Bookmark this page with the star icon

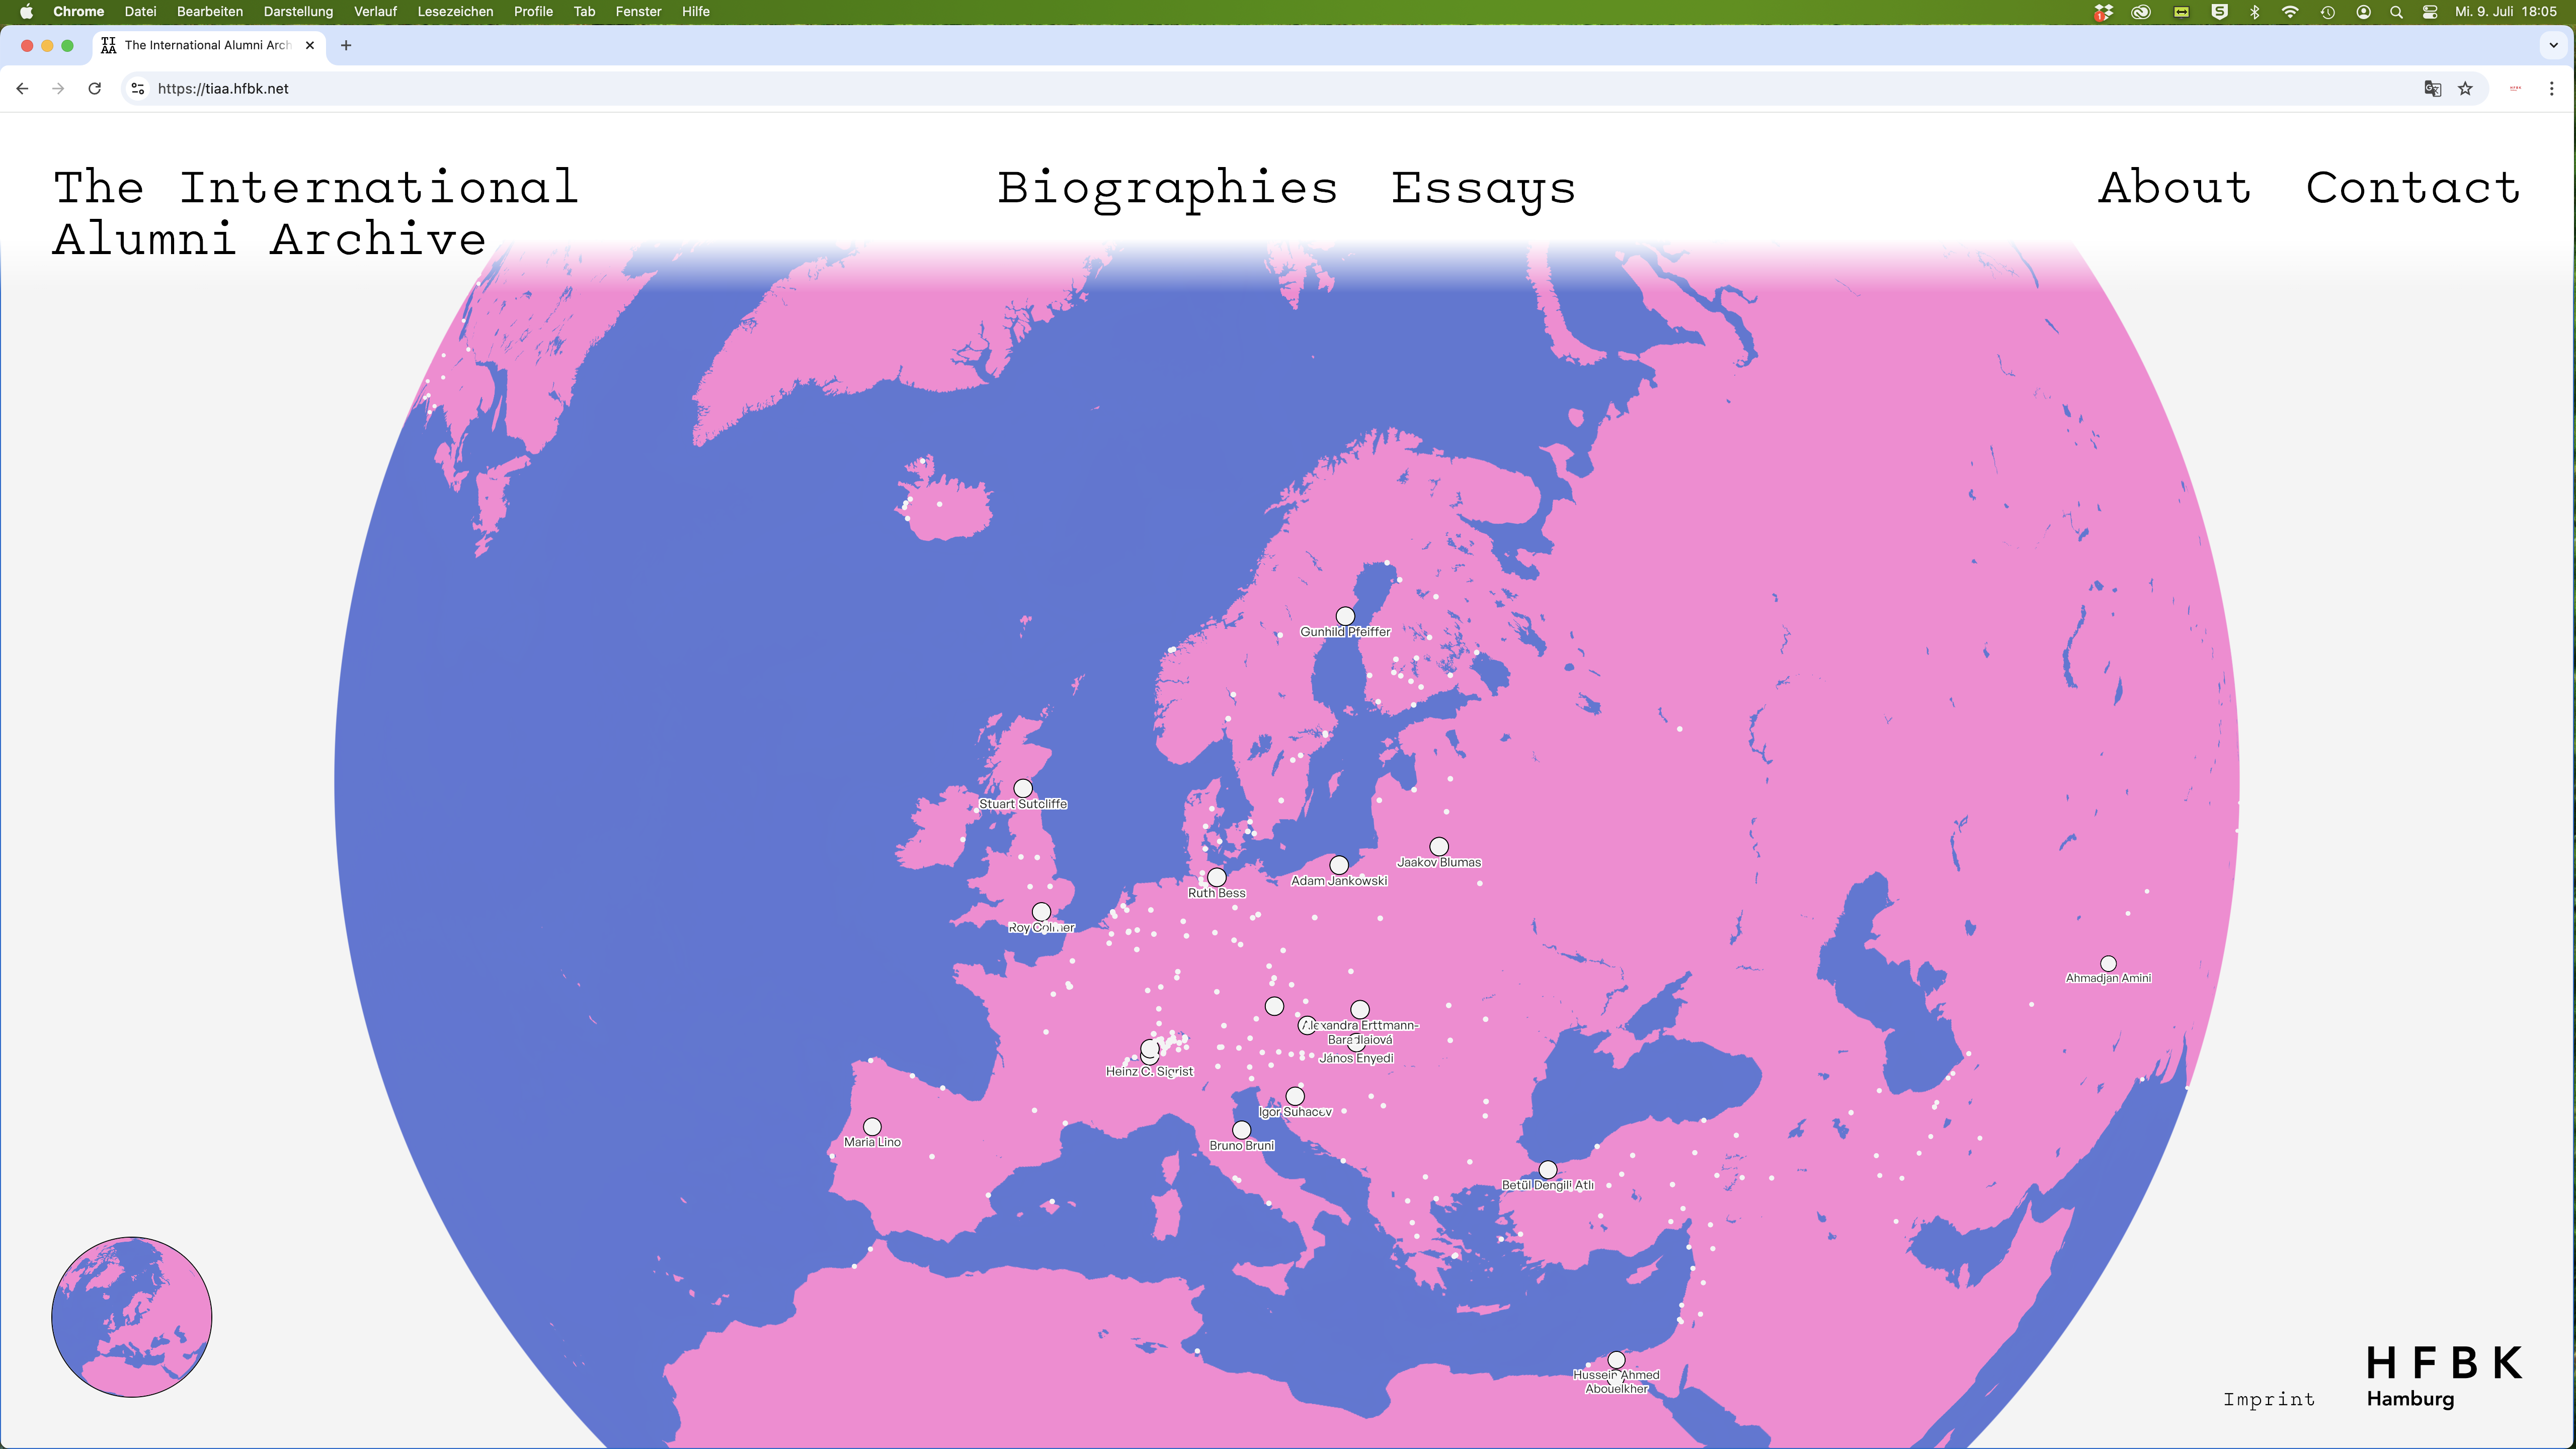point(2465,89)
